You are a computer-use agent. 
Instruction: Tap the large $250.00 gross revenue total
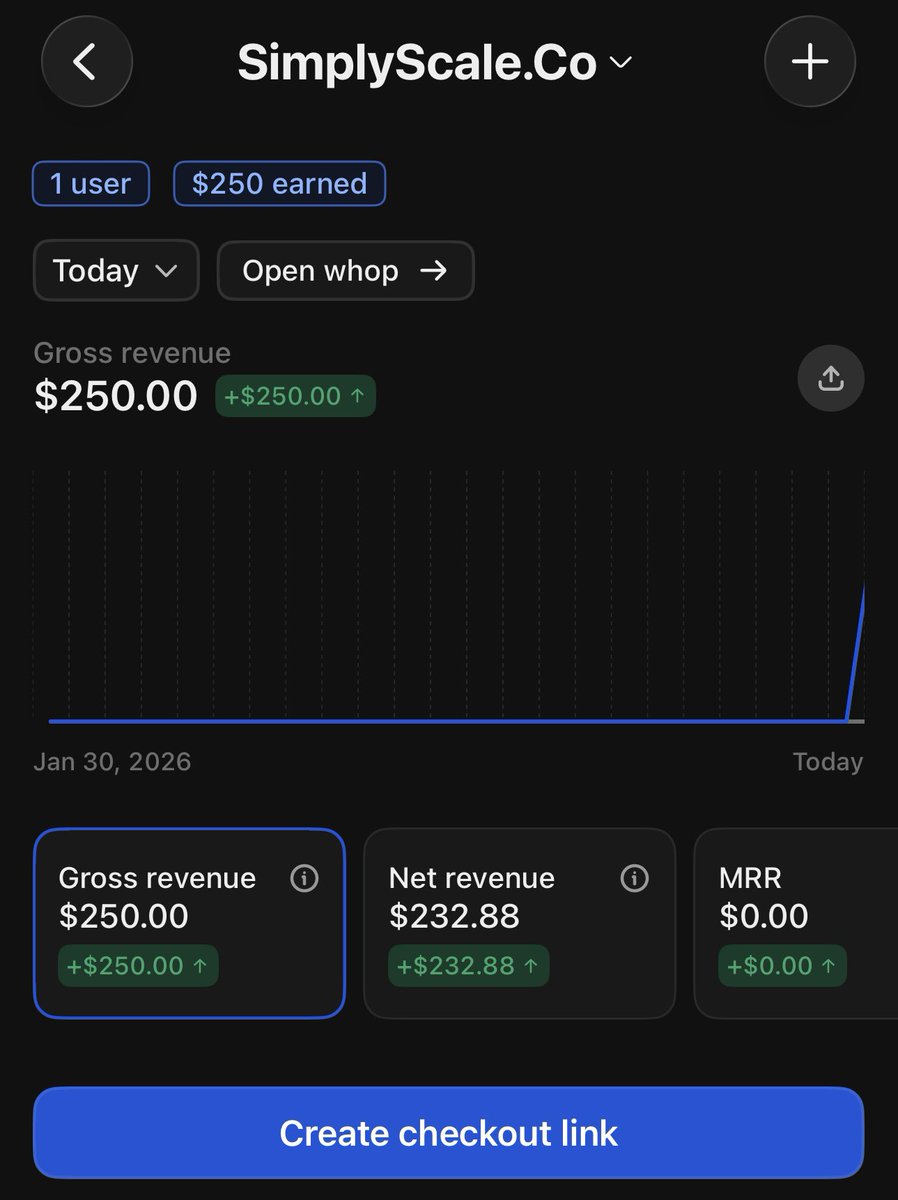coord(116,396)
